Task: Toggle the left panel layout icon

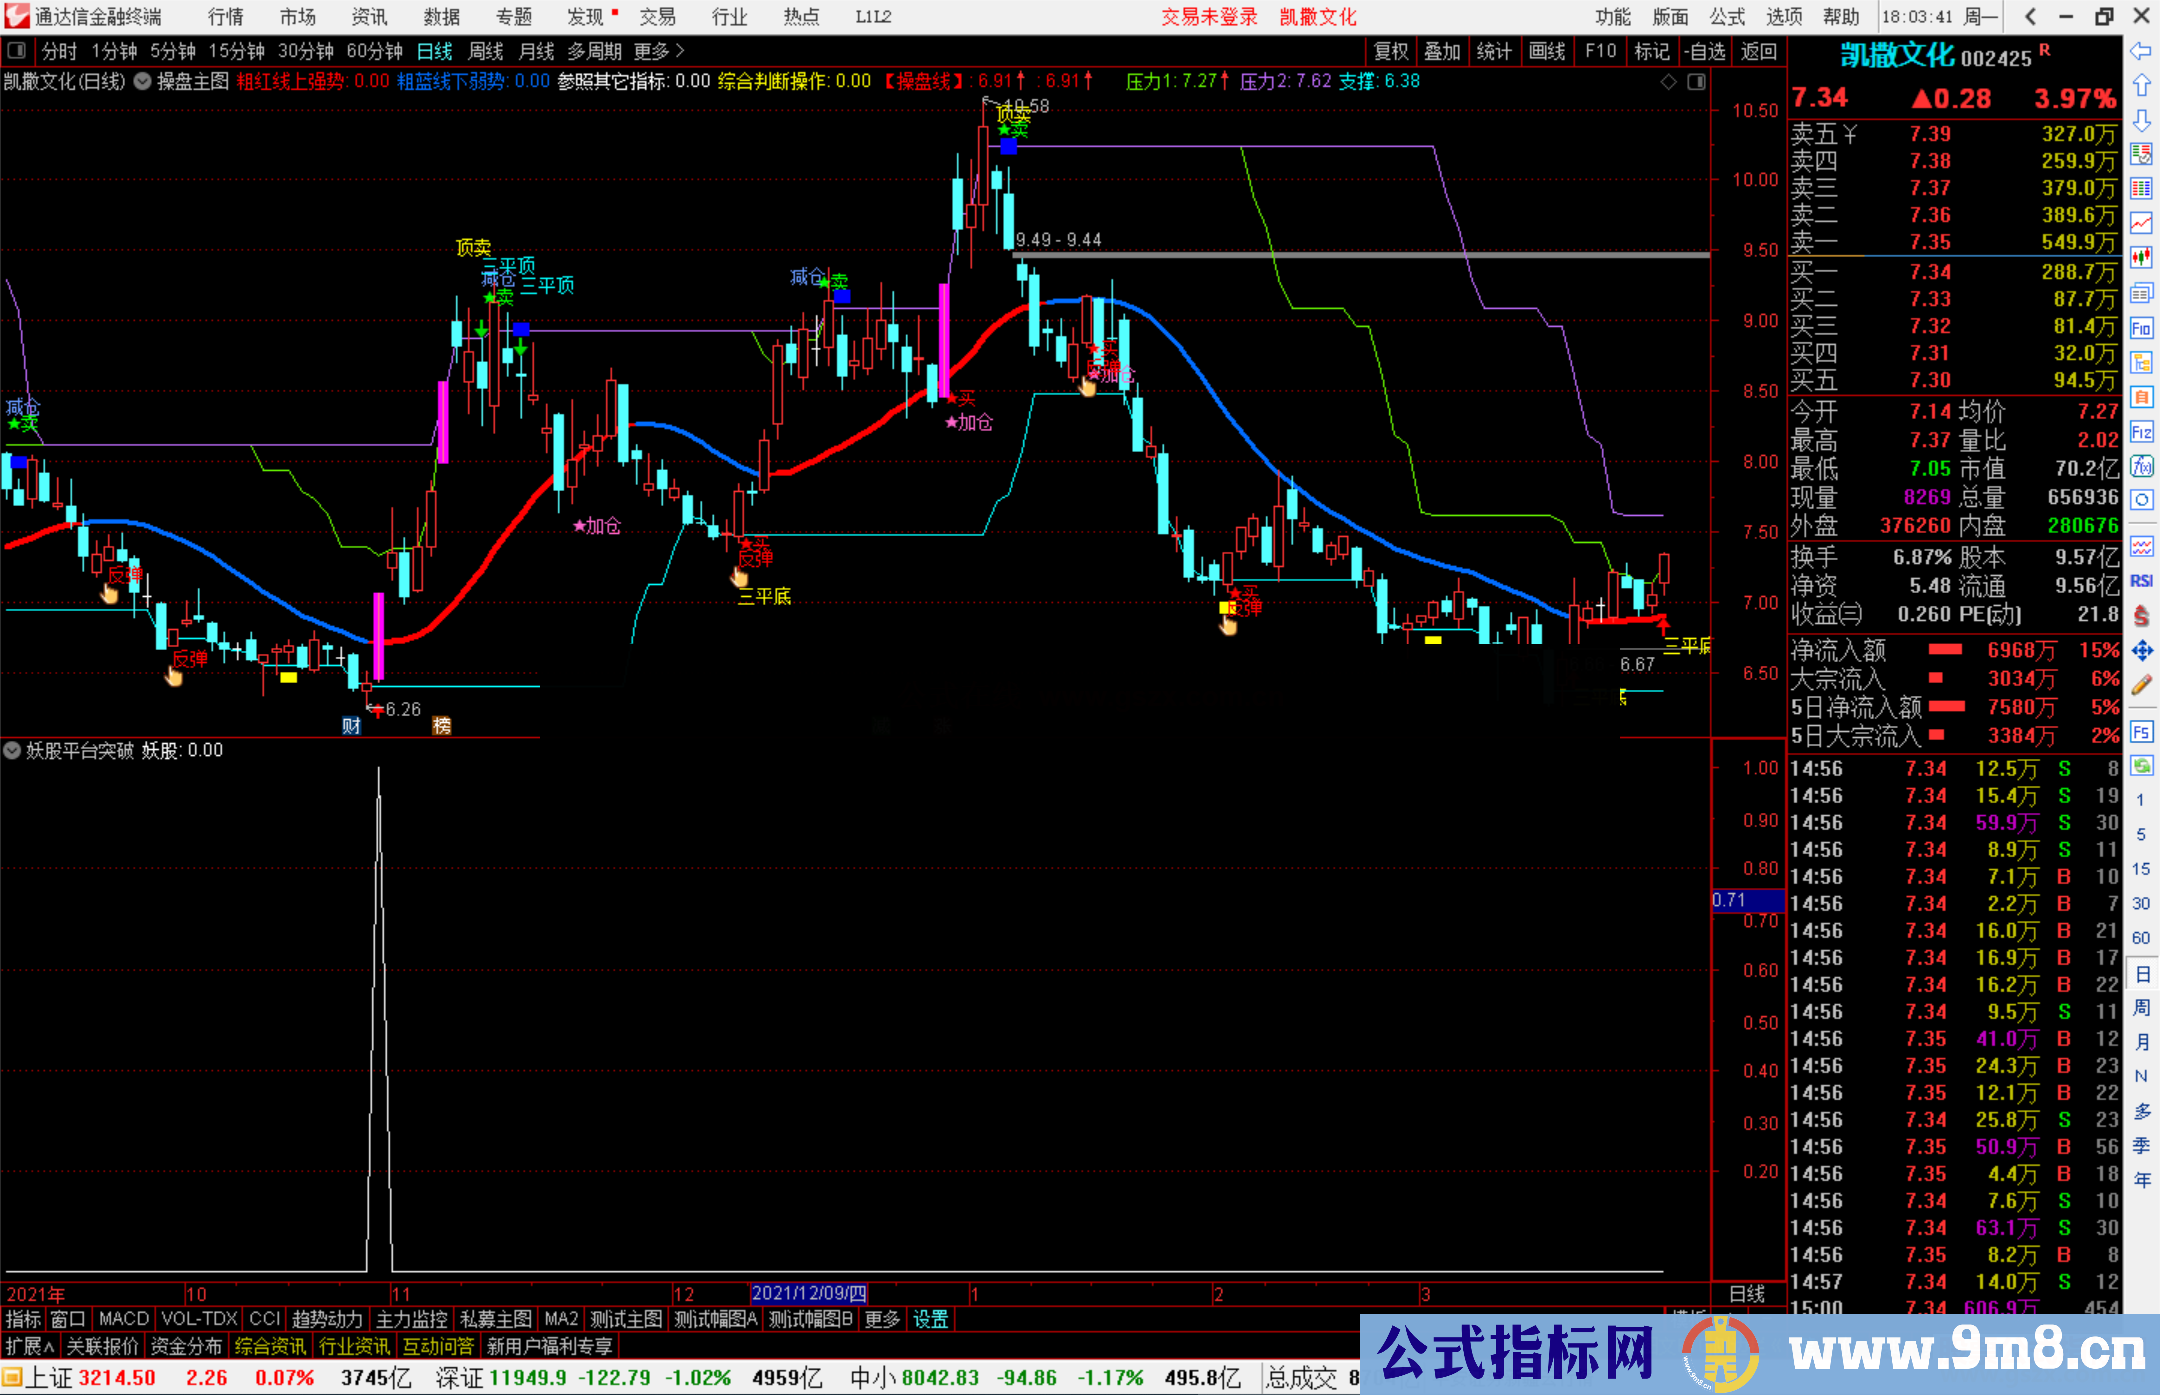Action: point(17,51)
